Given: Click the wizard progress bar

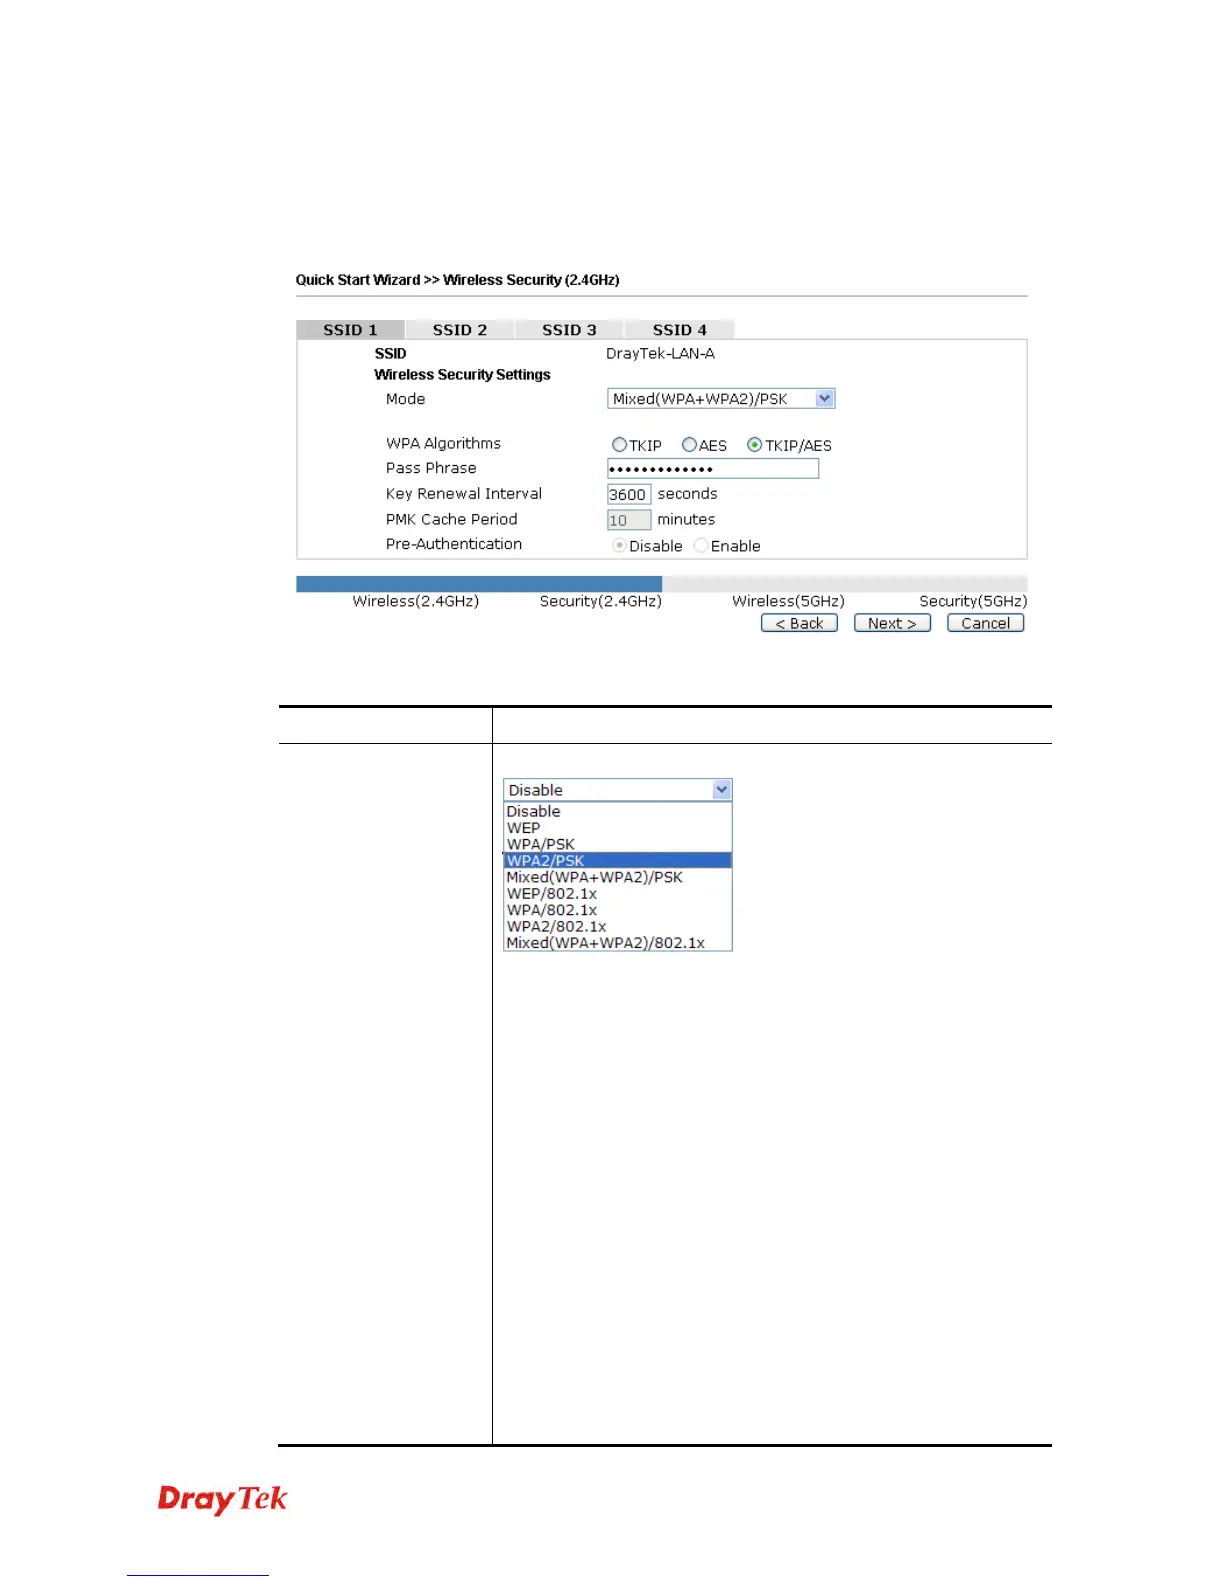Looking at the screenshot, I should 662,584.
